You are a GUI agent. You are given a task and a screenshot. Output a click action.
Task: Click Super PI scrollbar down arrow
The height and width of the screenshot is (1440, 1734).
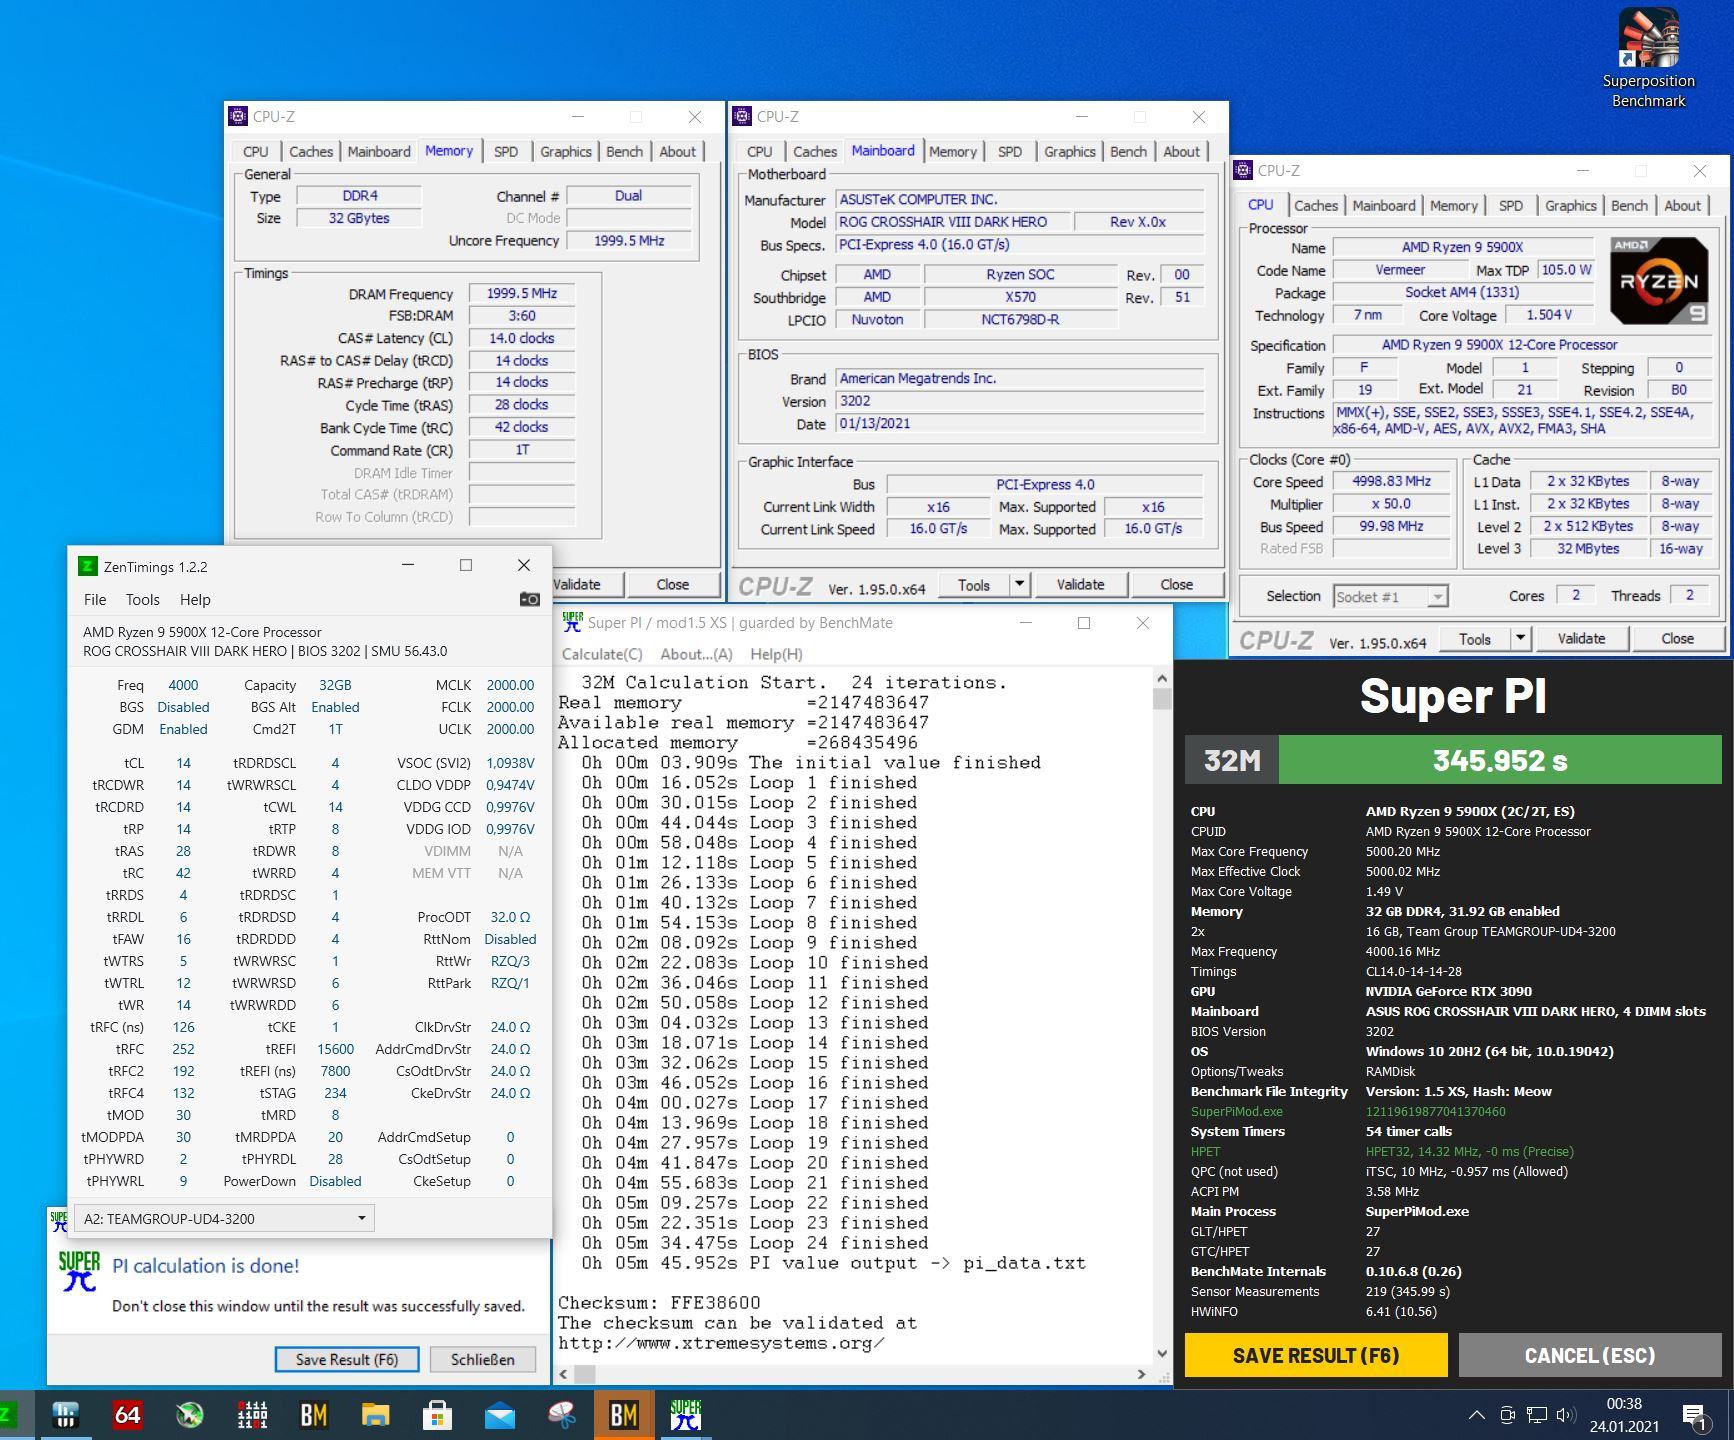(x=1162, y=1353)
